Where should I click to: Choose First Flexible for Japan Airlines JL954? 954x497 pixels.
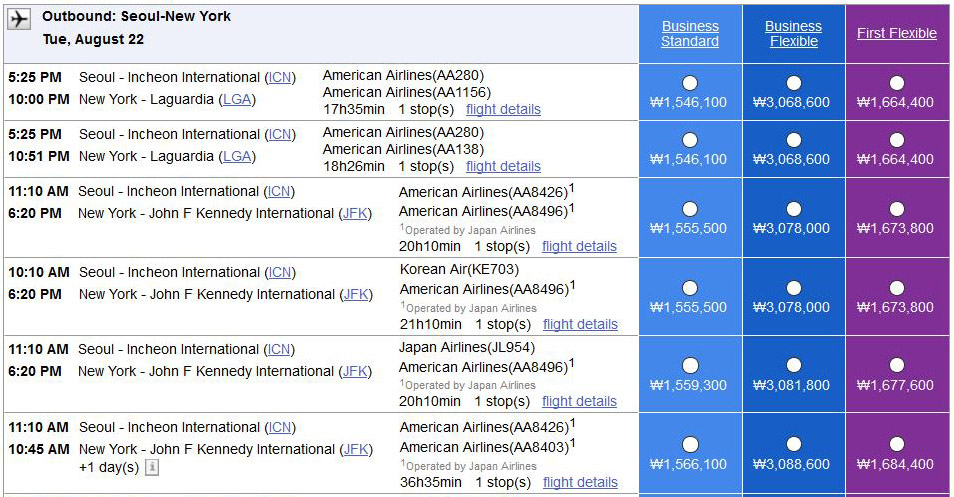click(897, 366)
